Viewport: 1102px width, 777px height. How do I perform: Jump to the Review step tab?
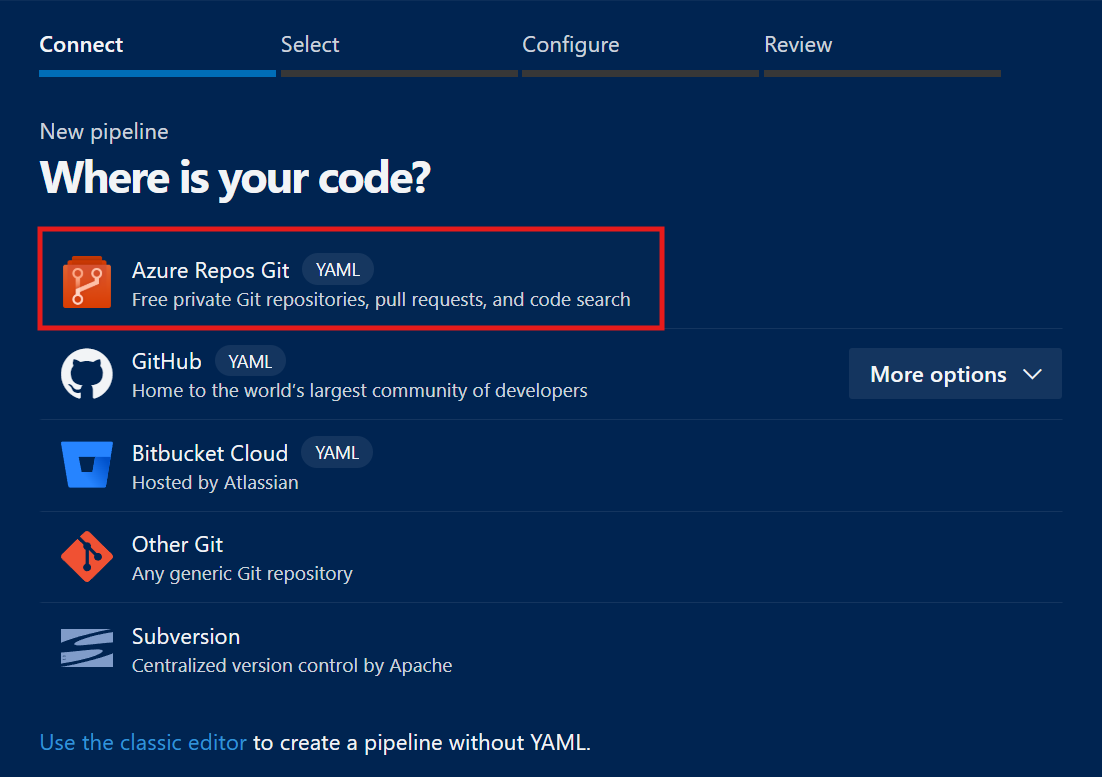798,45
